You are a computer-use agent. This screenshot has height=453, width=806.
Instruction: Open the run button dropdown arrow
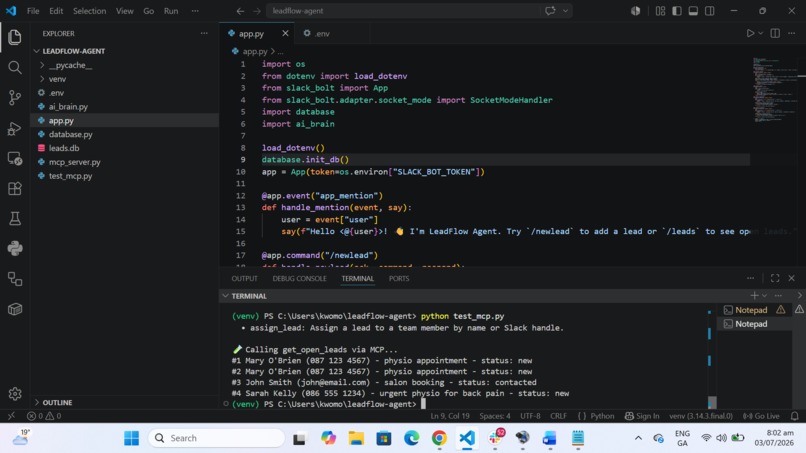point(761,33)
